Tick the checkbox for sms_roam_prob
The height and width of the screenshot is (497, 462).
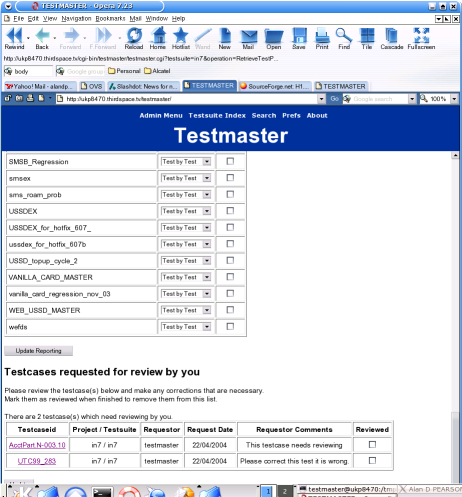[x=230, y=194]
